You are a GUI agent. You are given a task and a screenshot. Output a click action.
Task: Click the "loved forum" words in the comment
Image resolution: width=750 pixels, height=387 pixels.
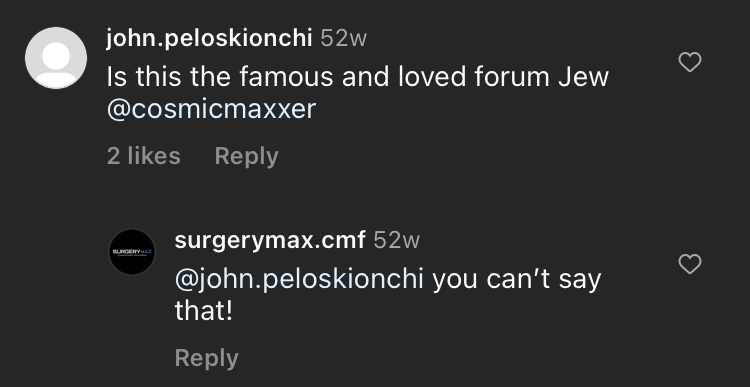(474, 77)
